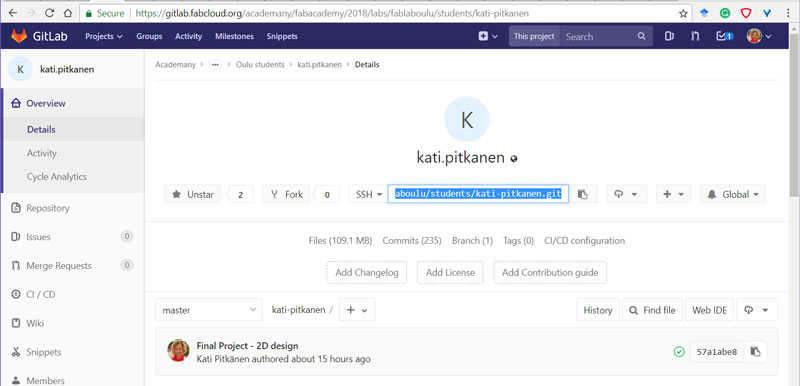Open the Files (109.1 MB) link

coord(340,241)
